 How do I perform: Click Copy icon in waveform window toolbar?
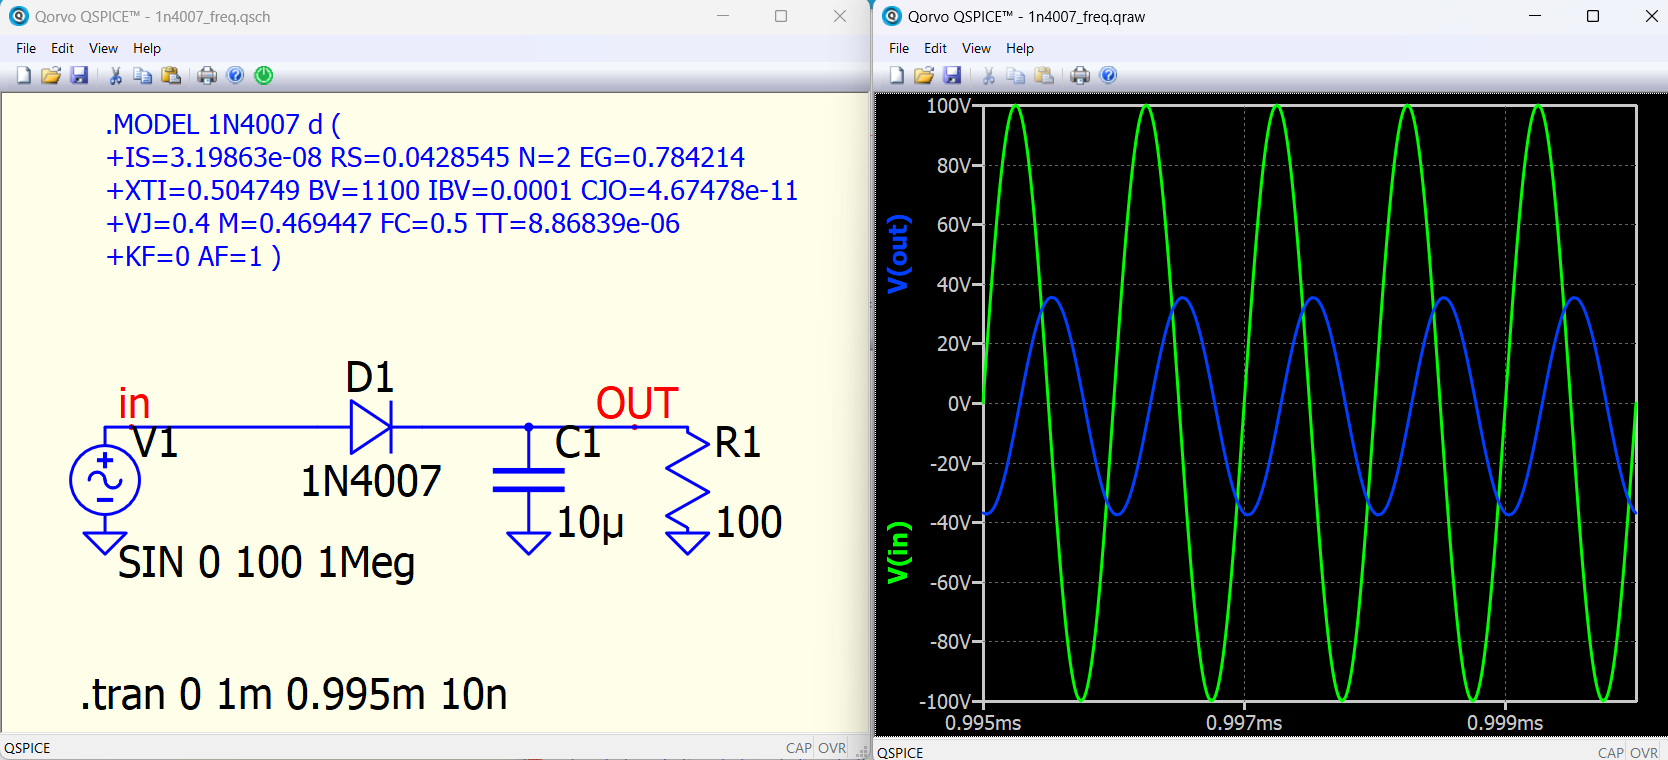click(1016, 75)
